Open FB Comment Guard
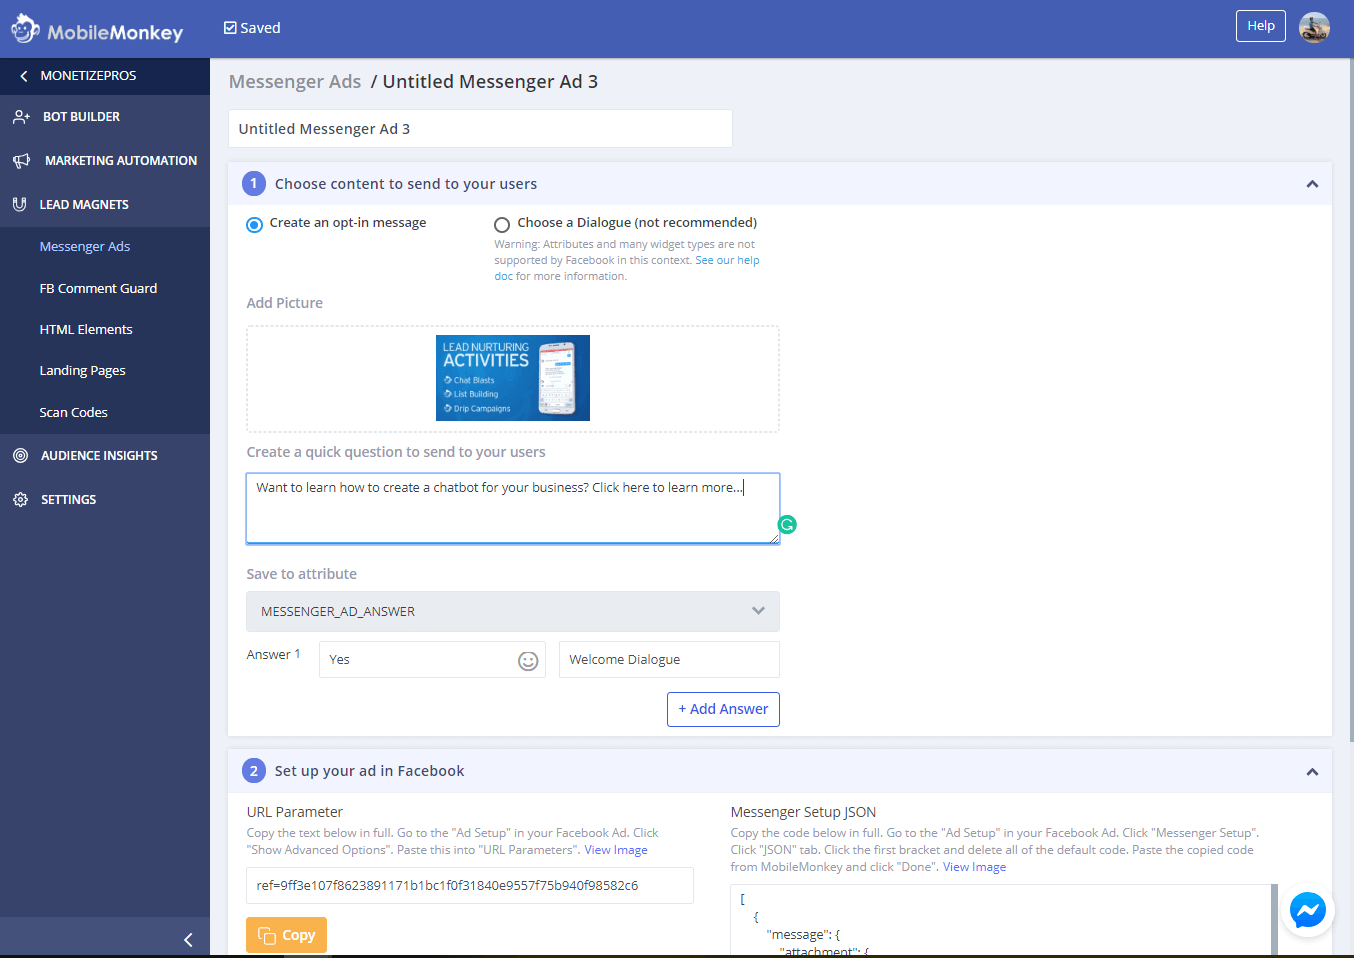This screenshot has width=1354, height=958. pos(98,288)
